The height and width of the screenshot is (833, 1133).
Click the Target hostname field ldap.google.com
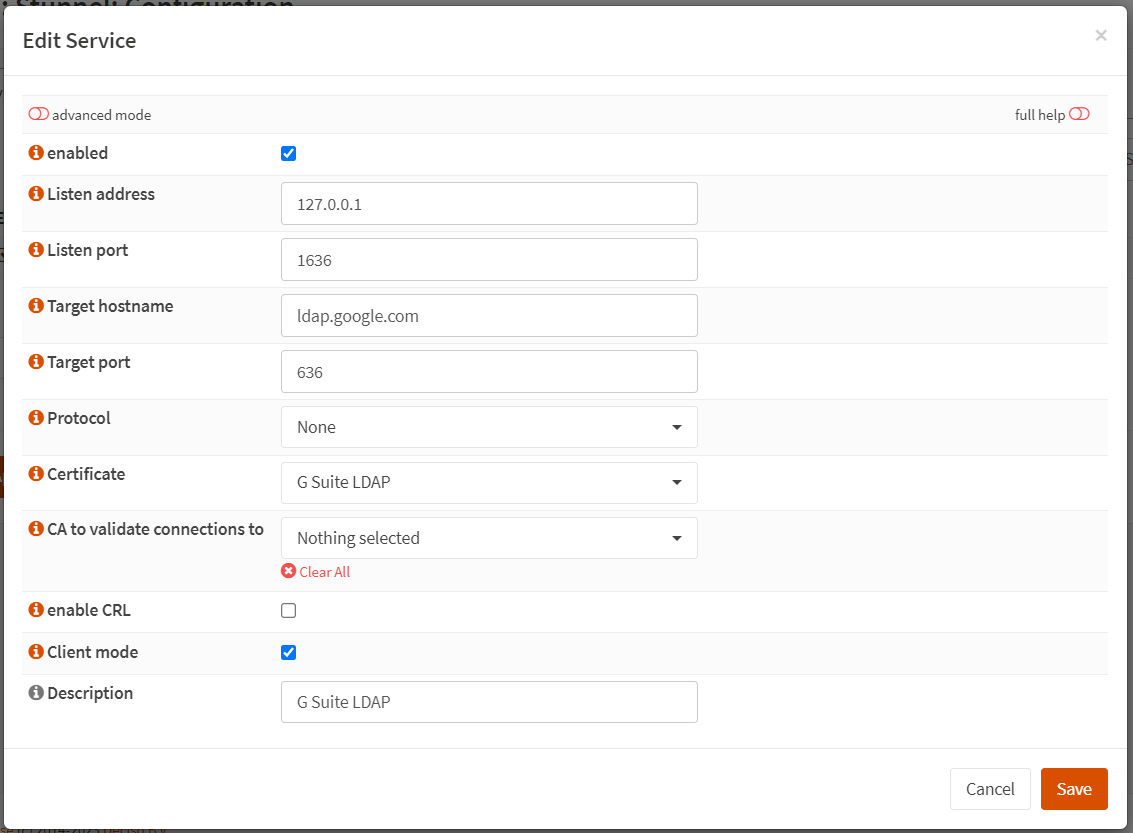(x=489, y=316)
